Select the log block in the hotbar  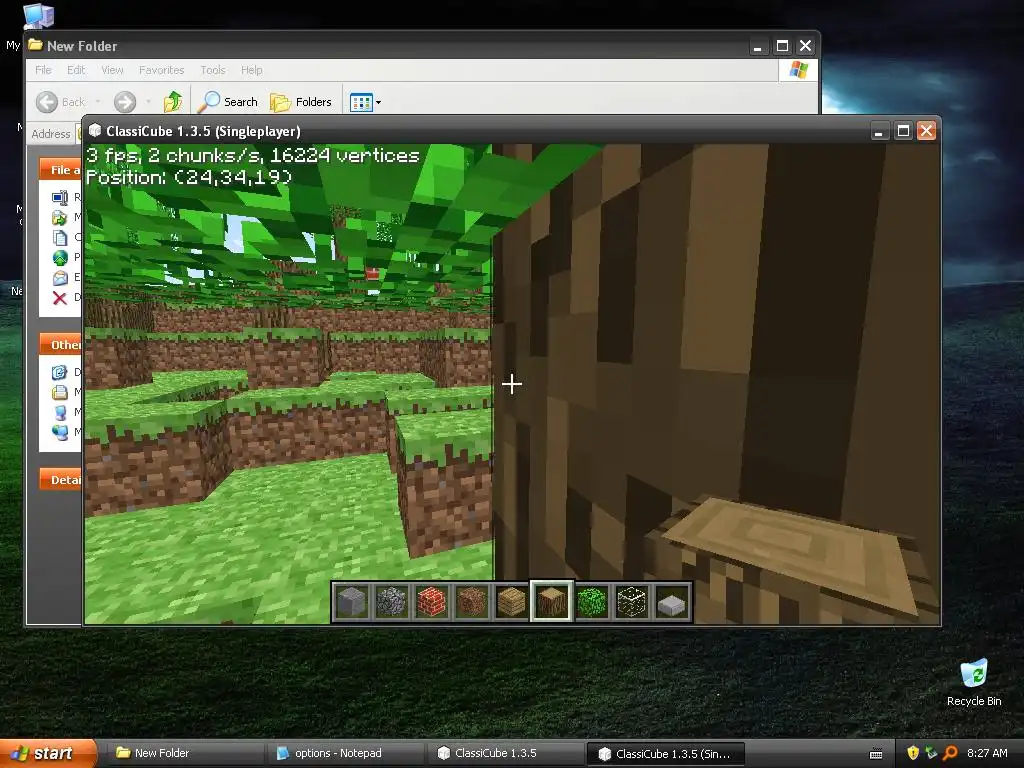pos(552,601)
